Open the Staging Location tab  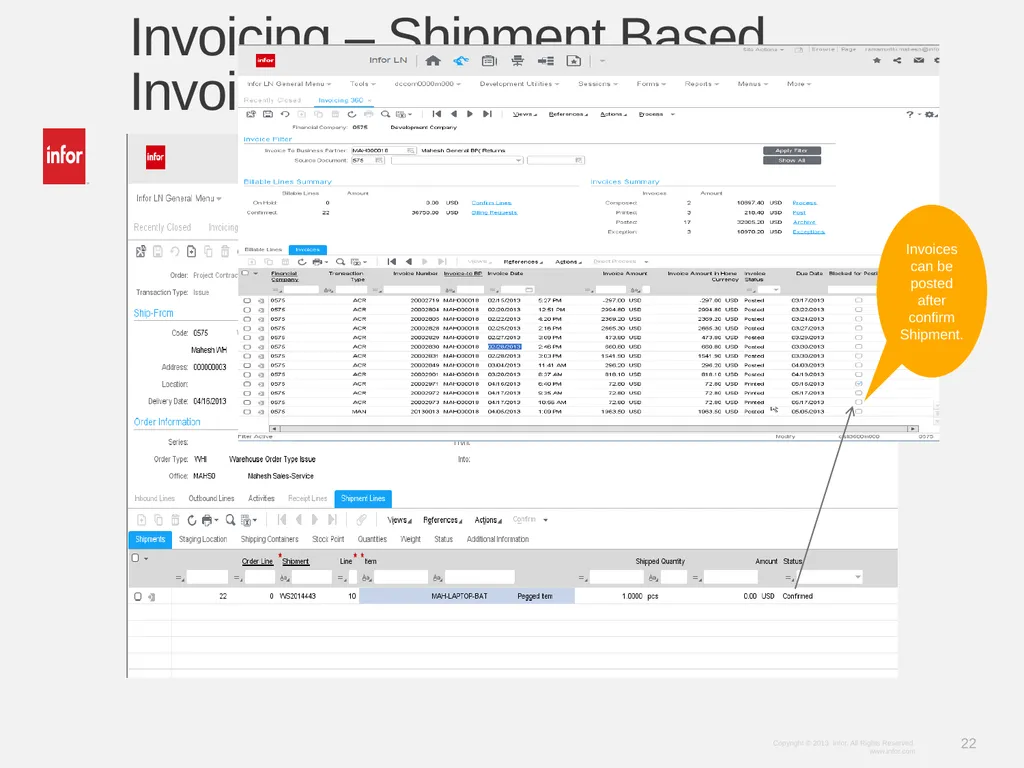click(203, 539)
